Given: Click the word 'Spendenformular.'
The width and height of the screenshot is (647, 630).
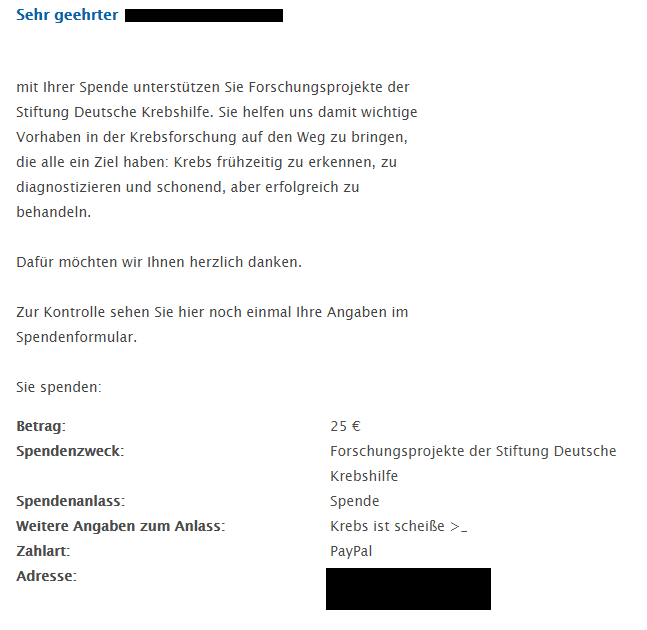Looking at the screenshot, I should click(x=76, y=337).
